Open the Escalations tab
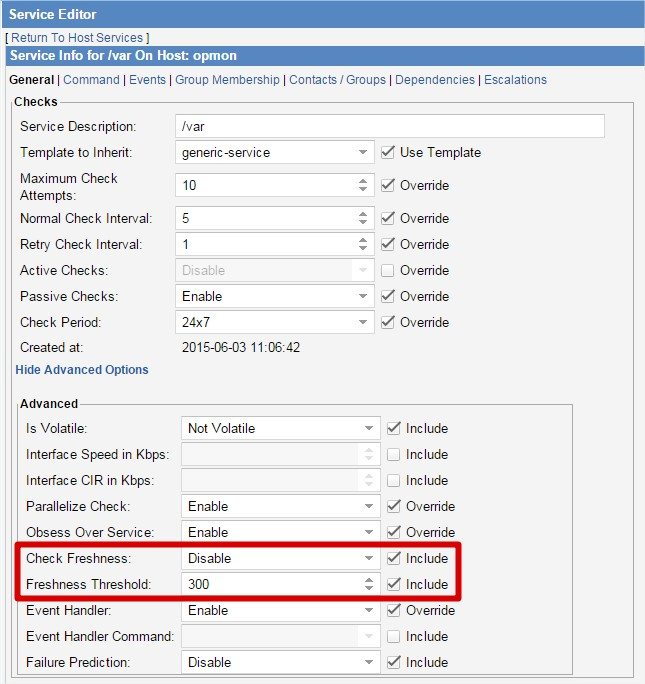This screenshot has width=645, height=684. (515, 80)
